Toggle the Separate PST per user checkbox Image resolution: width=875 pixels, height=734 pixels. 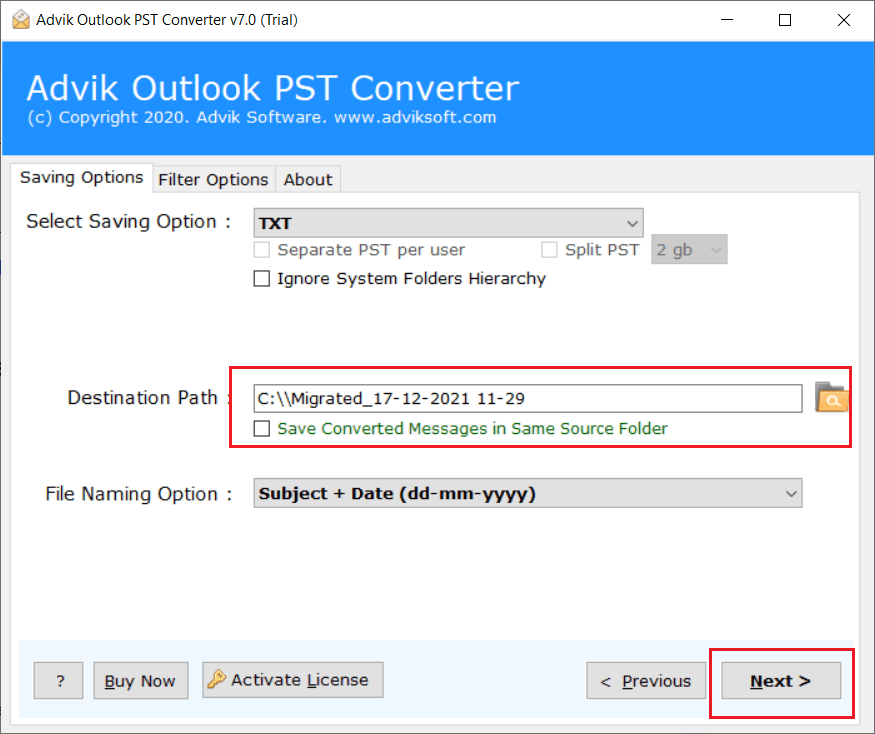tap(262, 250)
